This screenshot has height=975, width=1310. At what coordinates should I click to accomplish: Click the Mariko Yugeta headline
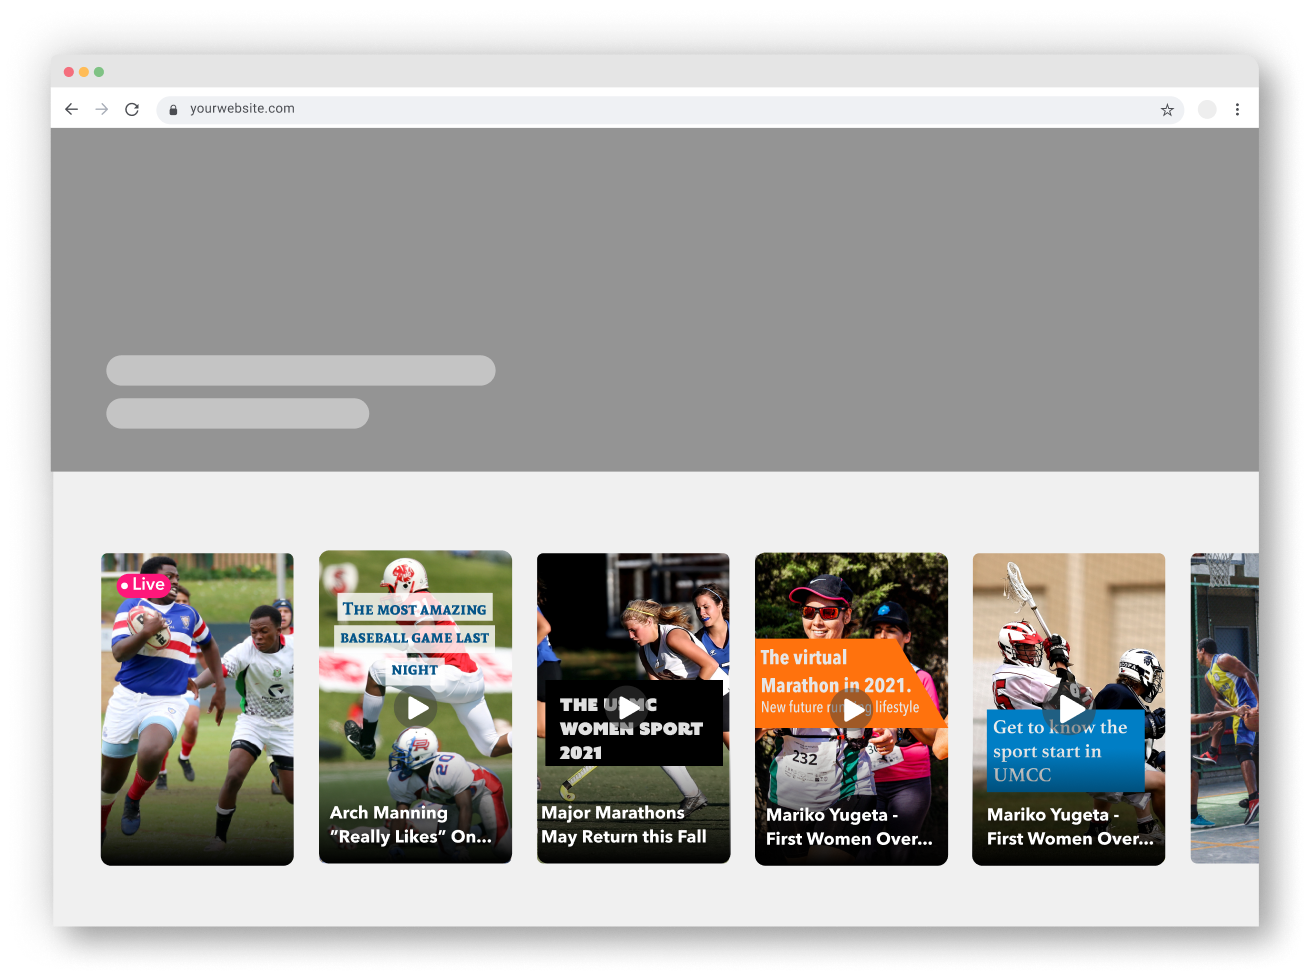click(851, 826)
